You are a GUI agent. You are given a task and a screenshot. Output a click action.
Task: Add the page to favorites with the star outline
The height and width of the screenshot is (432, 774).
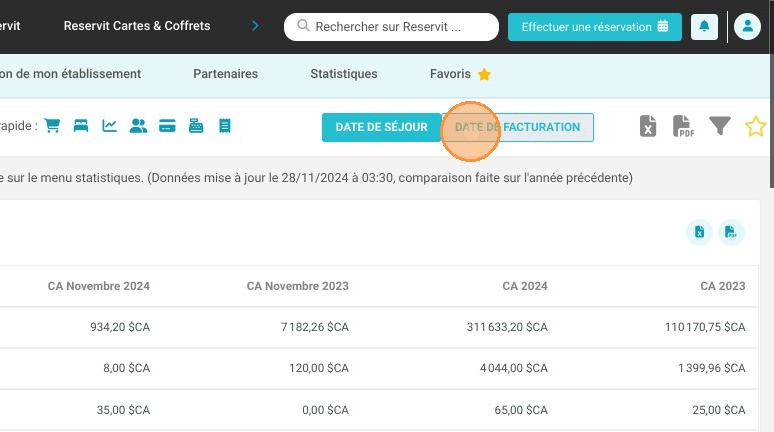[x=756, y=126]
